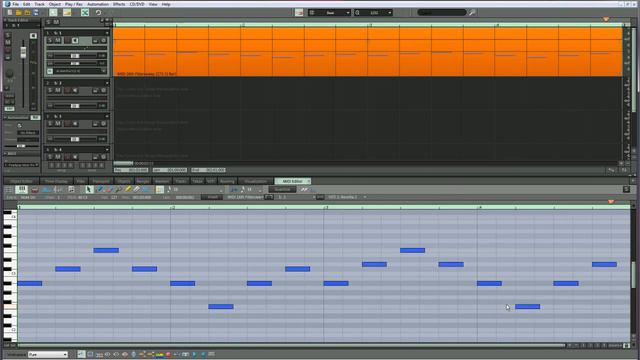640x360 pixels.
Task: Arm record on track 2
Action: (x=67, y=90)
